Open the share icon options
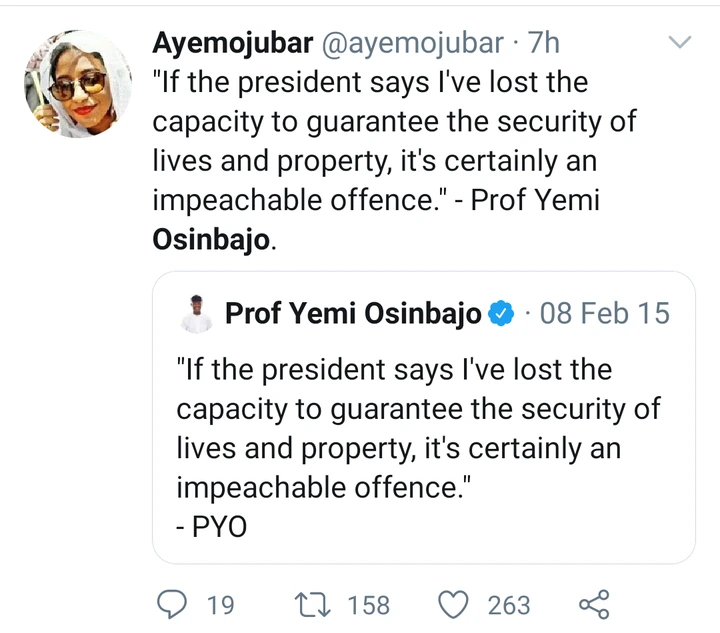The height and width of the screenshot is (633, 720). [x=593, y=603]
